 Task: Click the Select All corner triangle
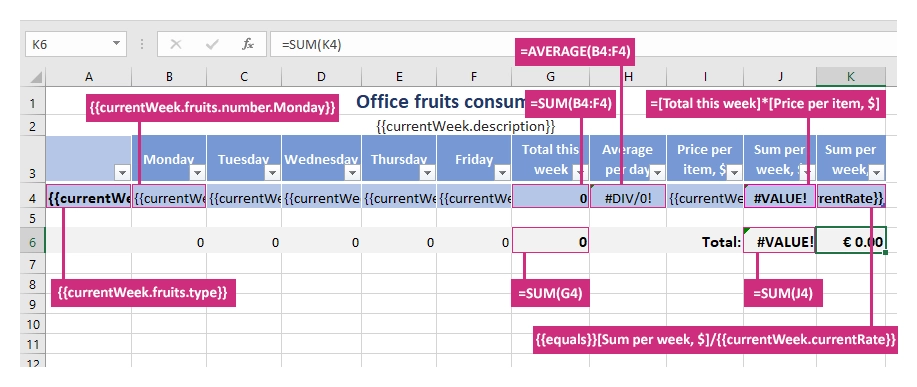[36, 77]
